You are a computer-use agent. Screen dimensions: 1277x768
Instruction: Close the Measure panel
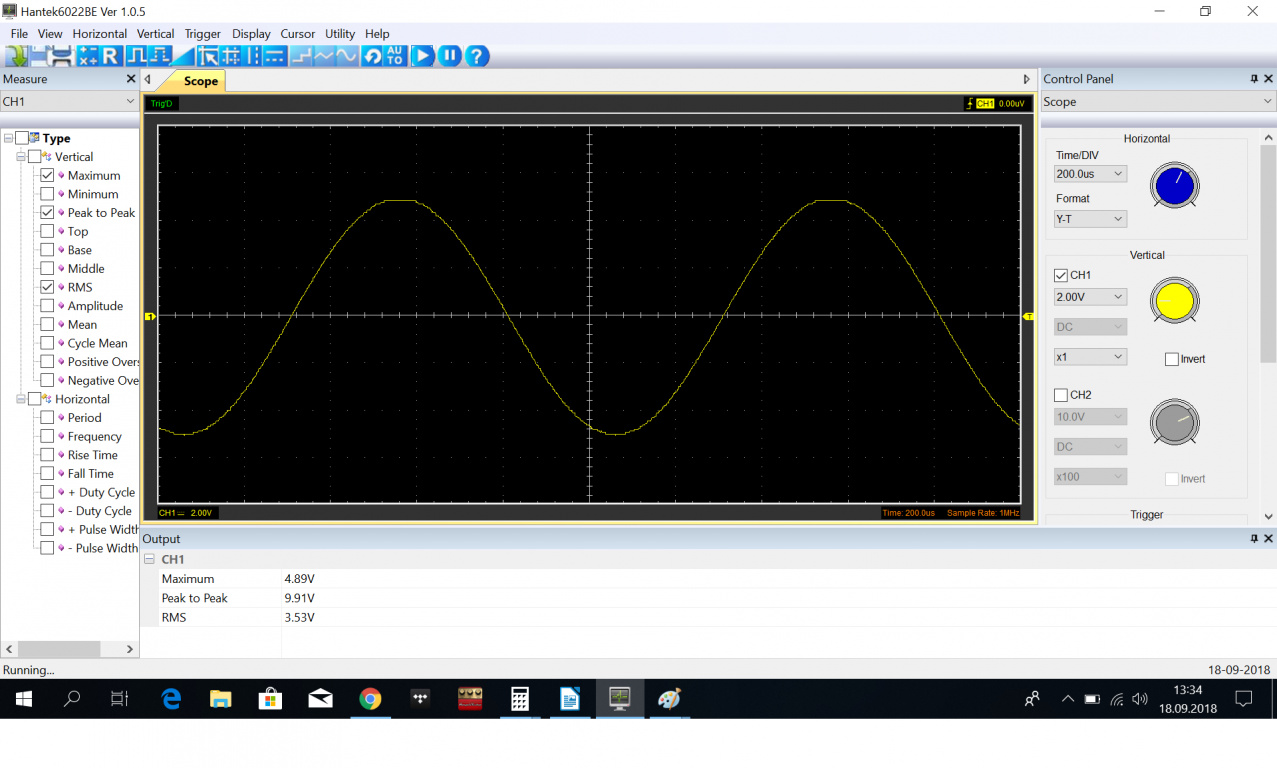[x=130, y=79]
